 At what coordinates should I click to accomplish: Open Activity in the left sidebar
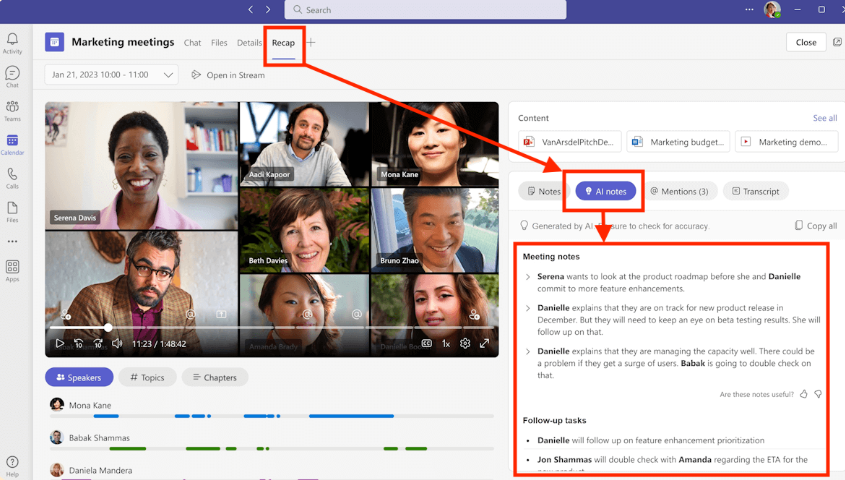12,42
